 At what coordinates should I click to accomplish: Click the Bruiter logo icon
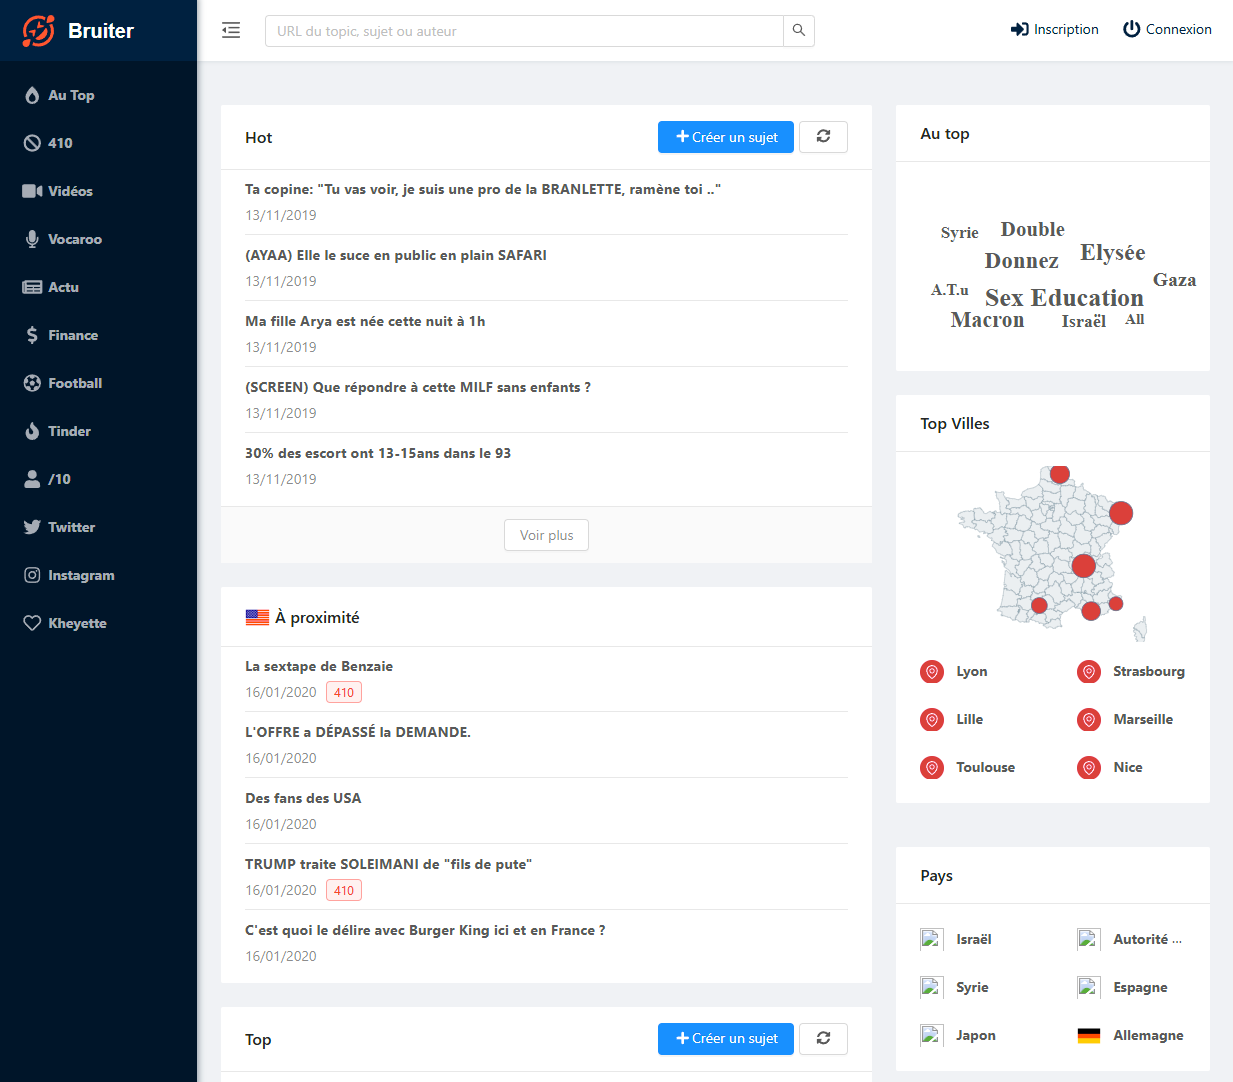click(39, 31)
